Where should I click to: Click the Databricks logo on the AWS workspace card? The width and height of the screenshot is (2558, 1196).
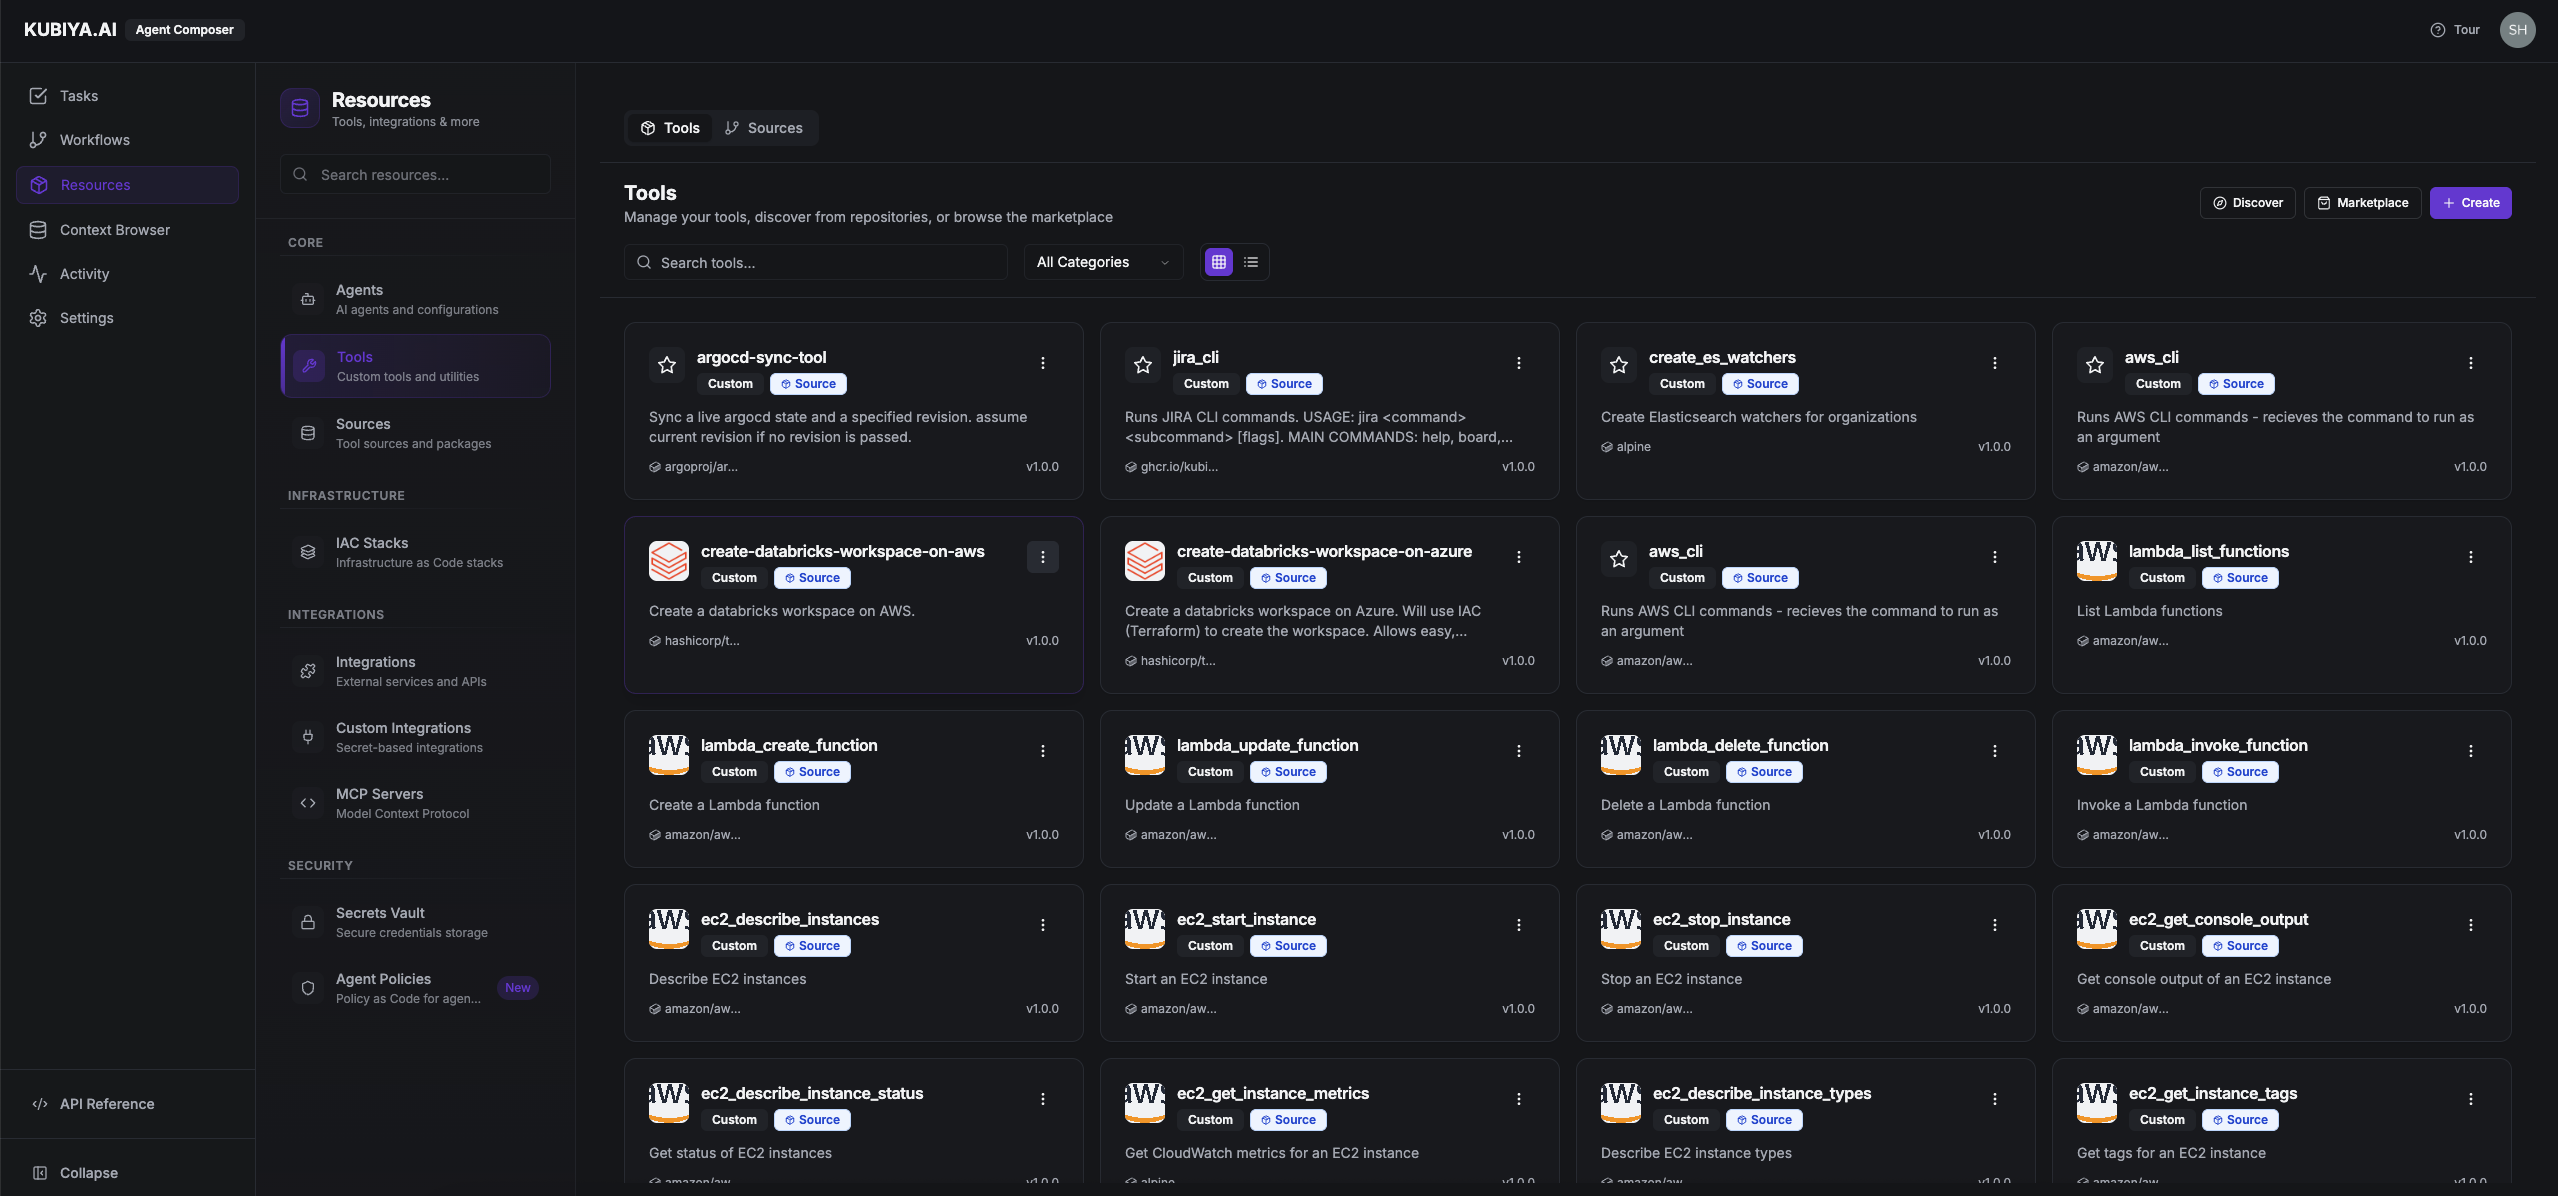669,561
